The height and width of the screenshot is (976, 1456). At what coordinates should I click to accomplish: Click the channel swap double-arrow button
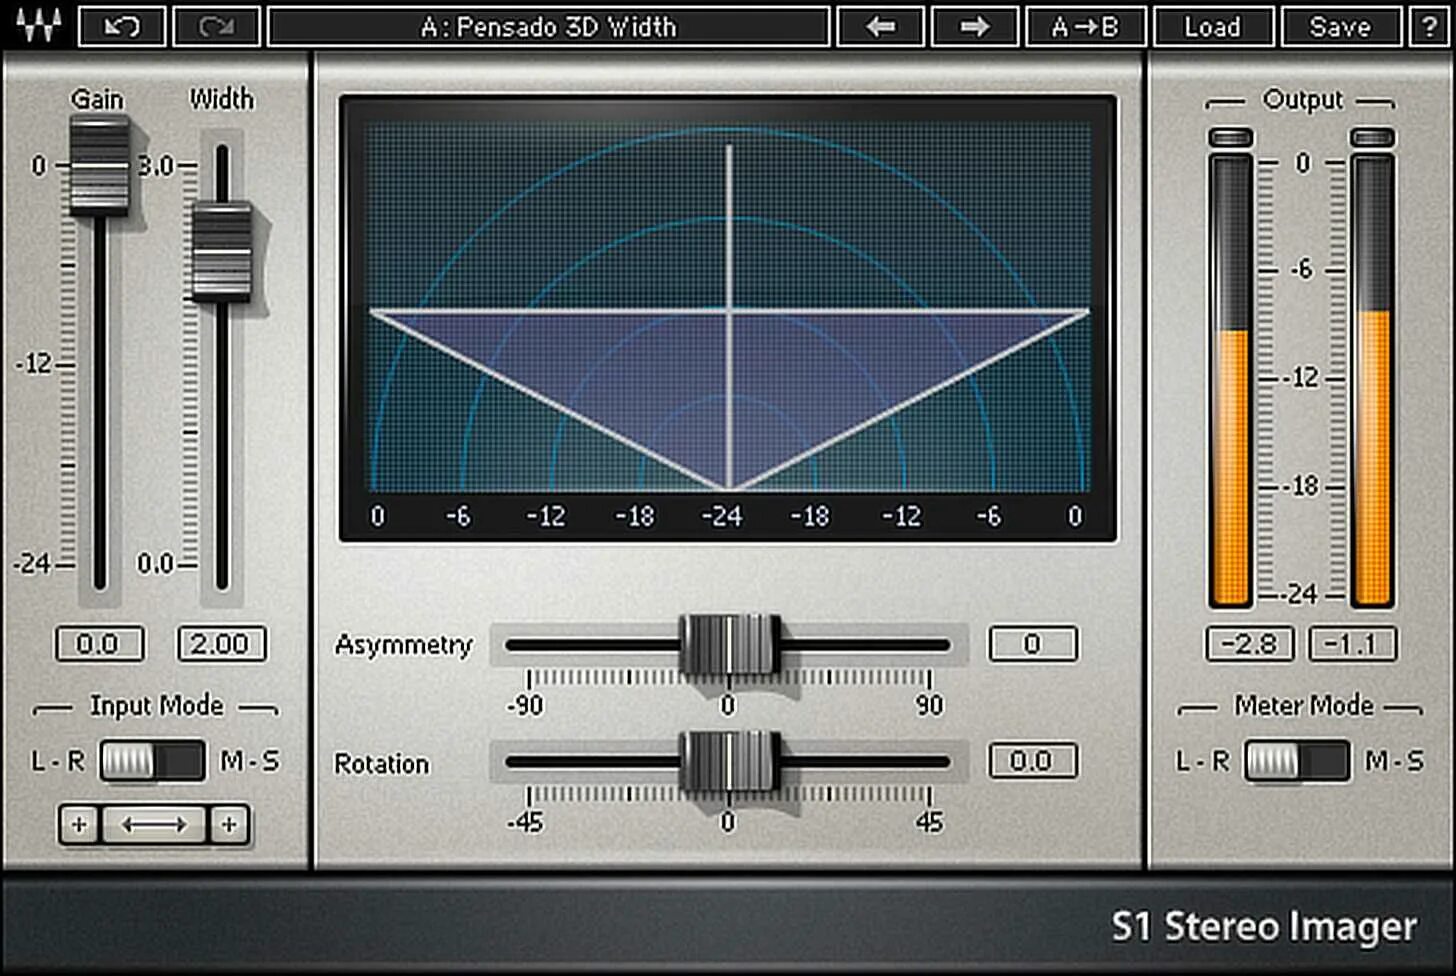154,825
